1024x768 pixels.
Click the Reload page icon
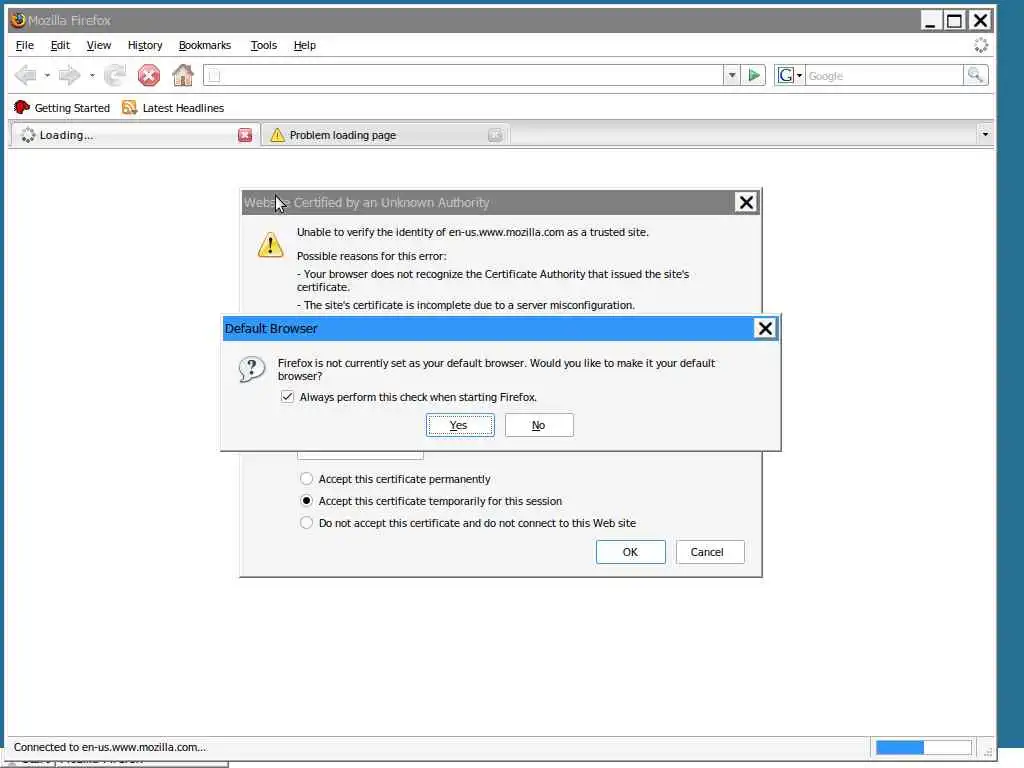click(115, 76)
